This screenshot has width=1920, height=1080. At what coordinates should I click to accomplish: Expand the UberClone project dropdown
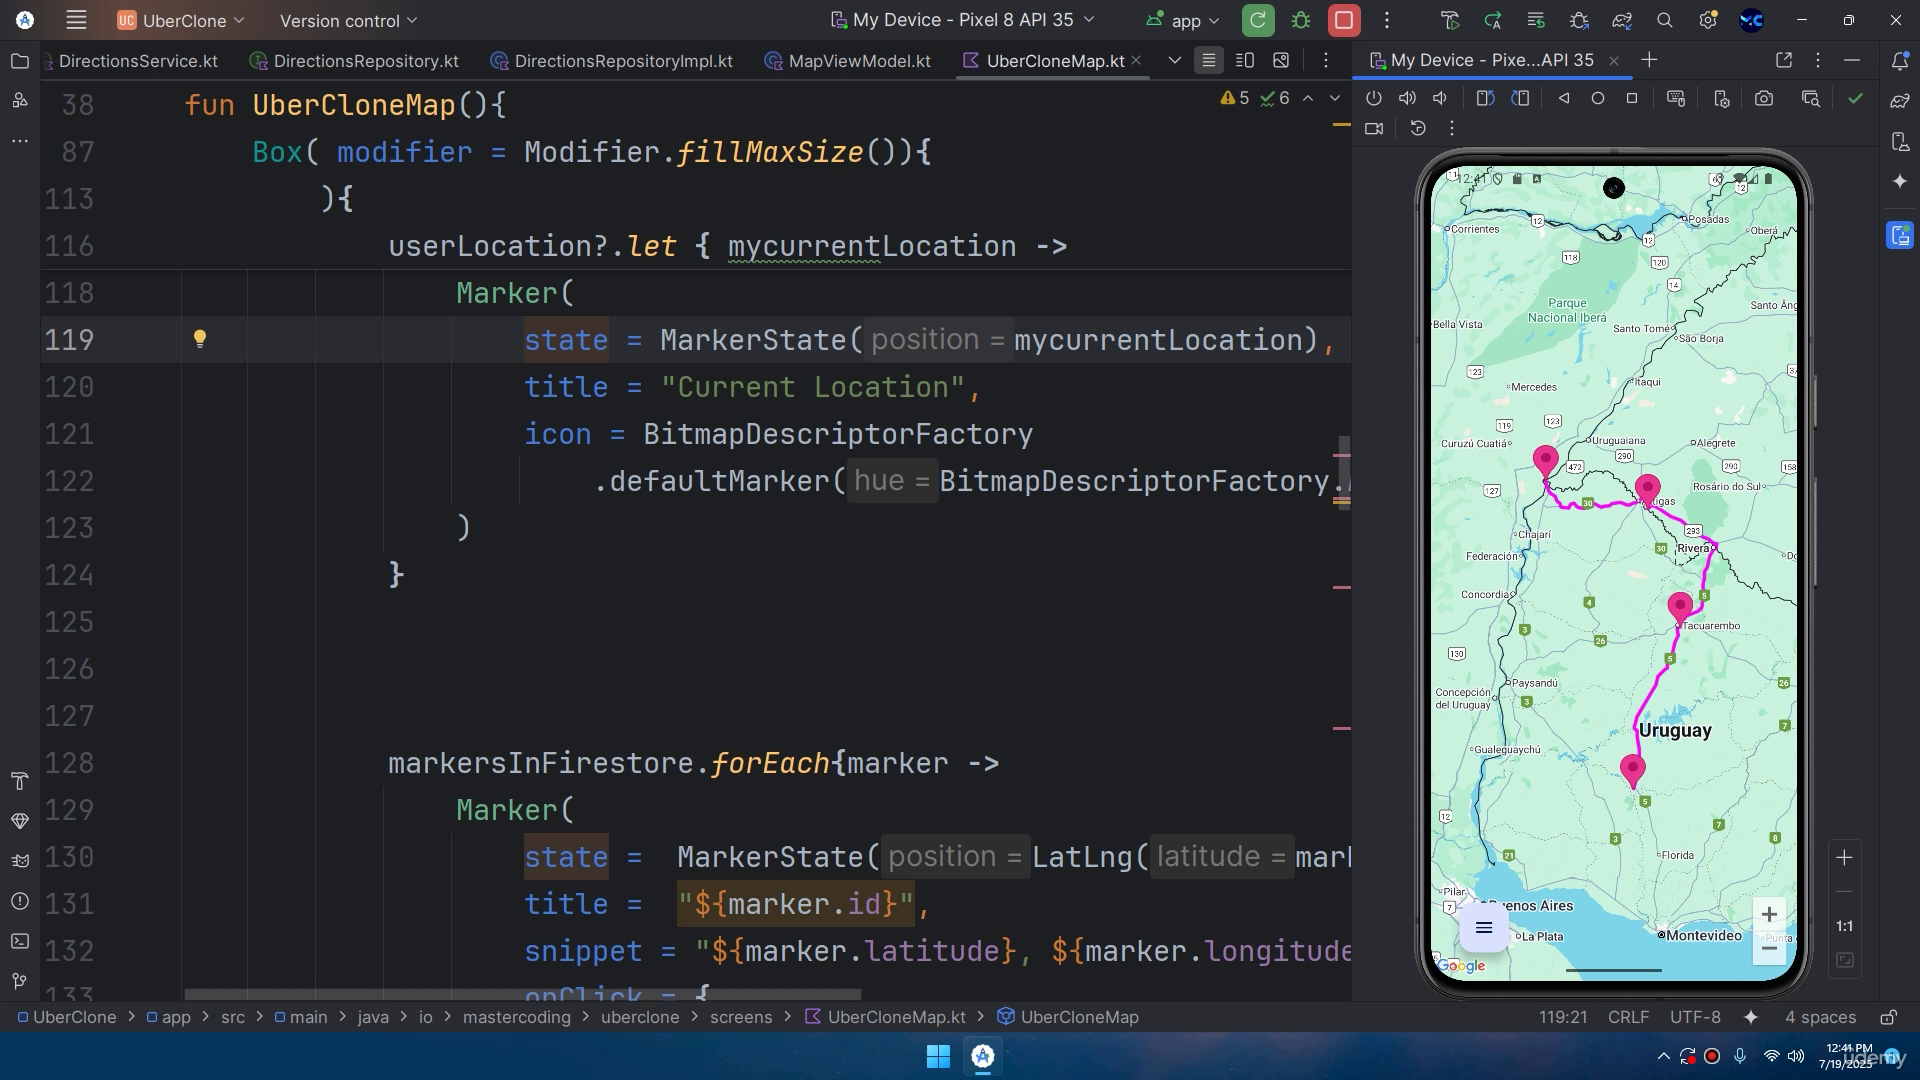point(181,20)
